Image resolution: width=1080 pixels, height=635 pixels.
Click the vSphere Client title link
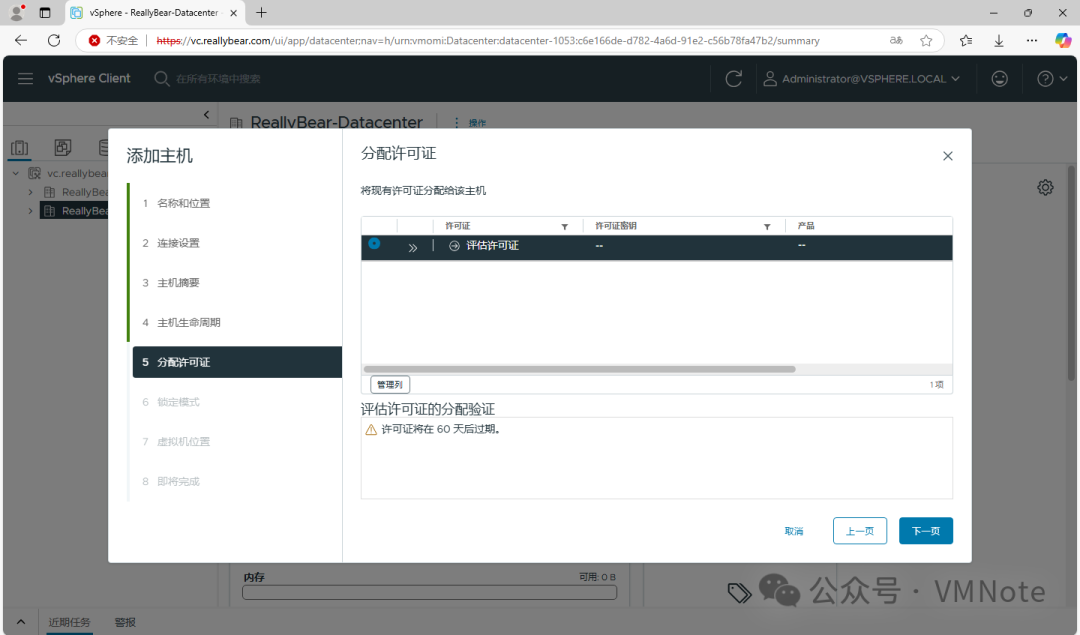coord(89,79)
